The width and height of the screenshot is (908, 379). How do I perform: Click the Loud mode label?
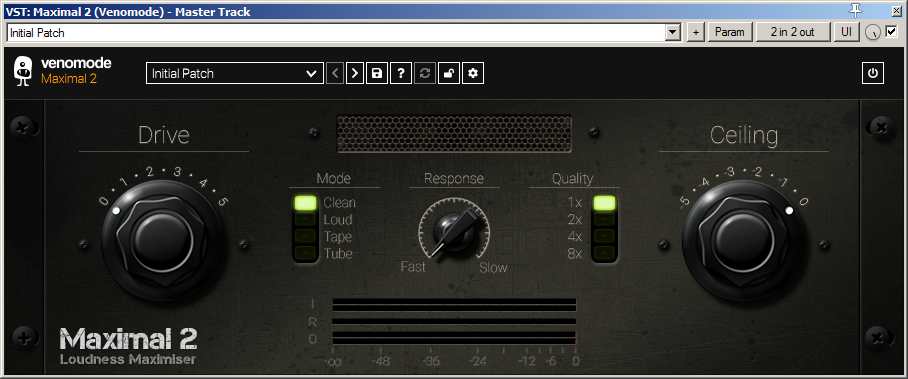(338, 220)
